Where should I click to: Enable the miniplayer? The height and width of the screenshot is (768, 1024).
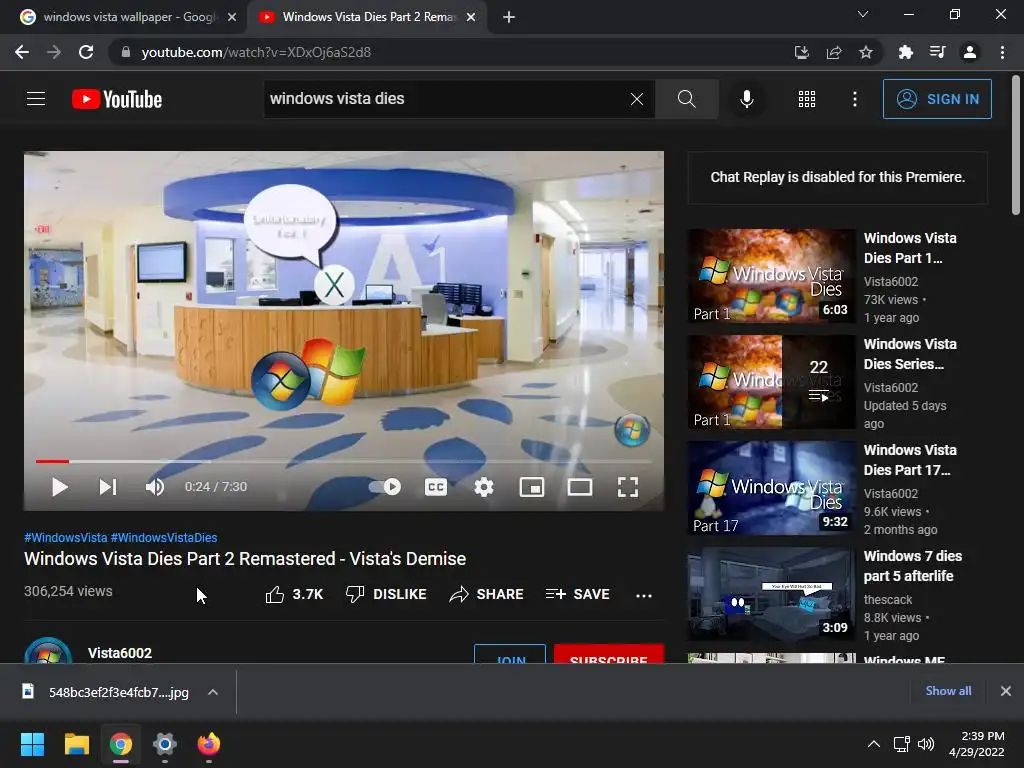(x=532, y=487)
